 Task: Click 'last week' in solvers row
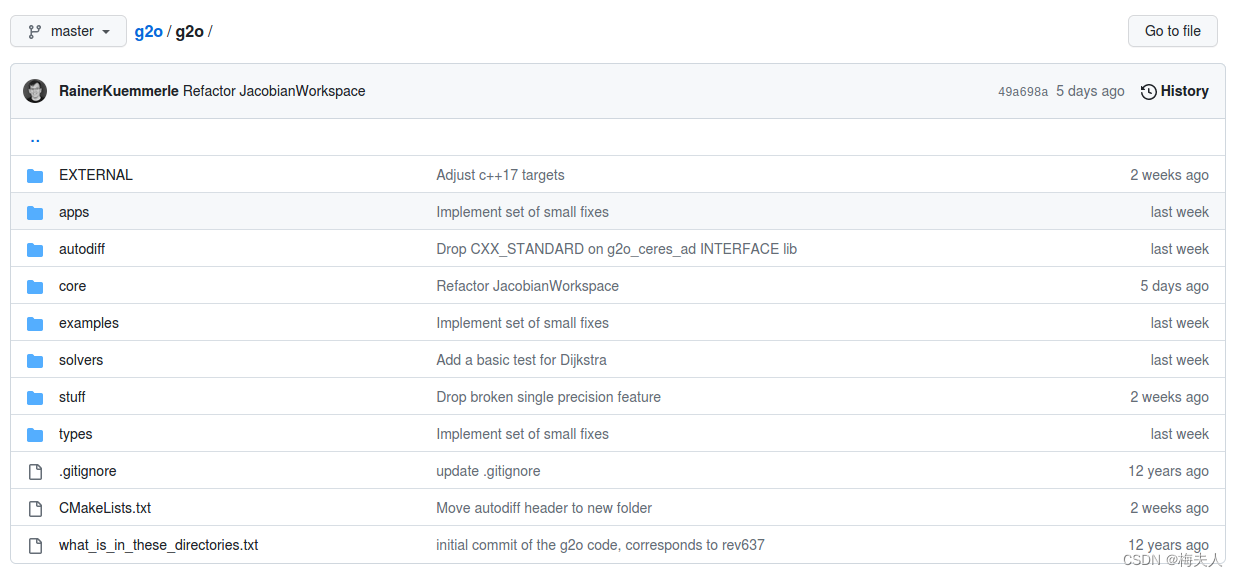1179,360
